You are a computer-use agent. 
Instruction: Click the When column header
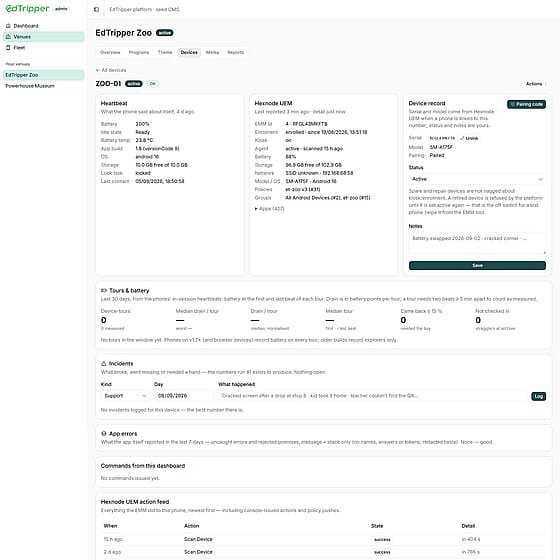110,526
